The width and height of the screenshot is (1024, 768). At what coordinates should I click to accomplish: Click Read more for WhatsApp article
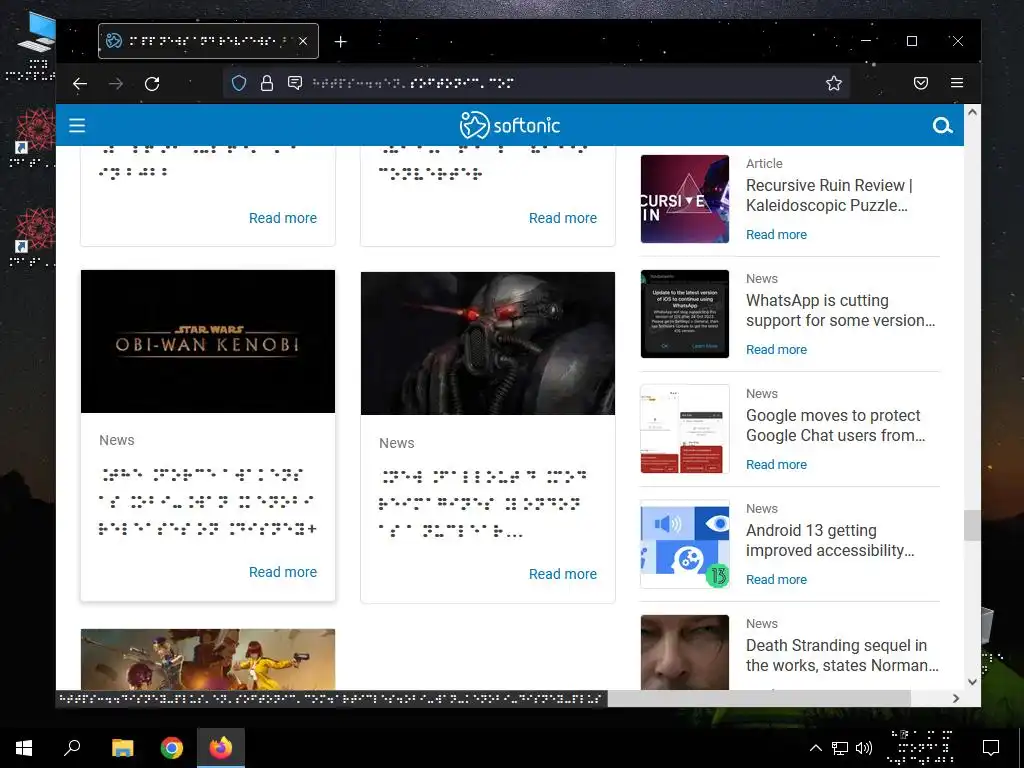tap(776, 349)
